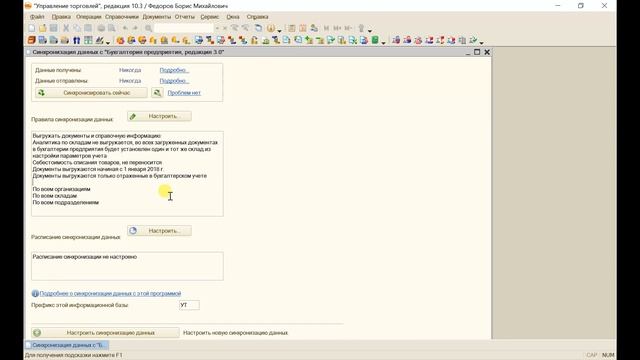Click the По всем организациям line
The height and width of the screenshot is (360, 640).
pyautogui.click(x=61, y=189)
